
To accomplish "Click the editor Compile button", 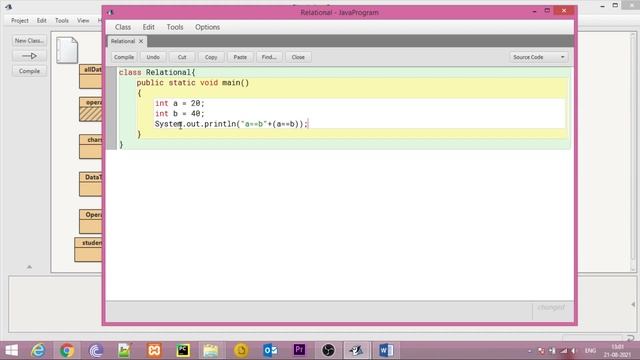I will (124, 57).
